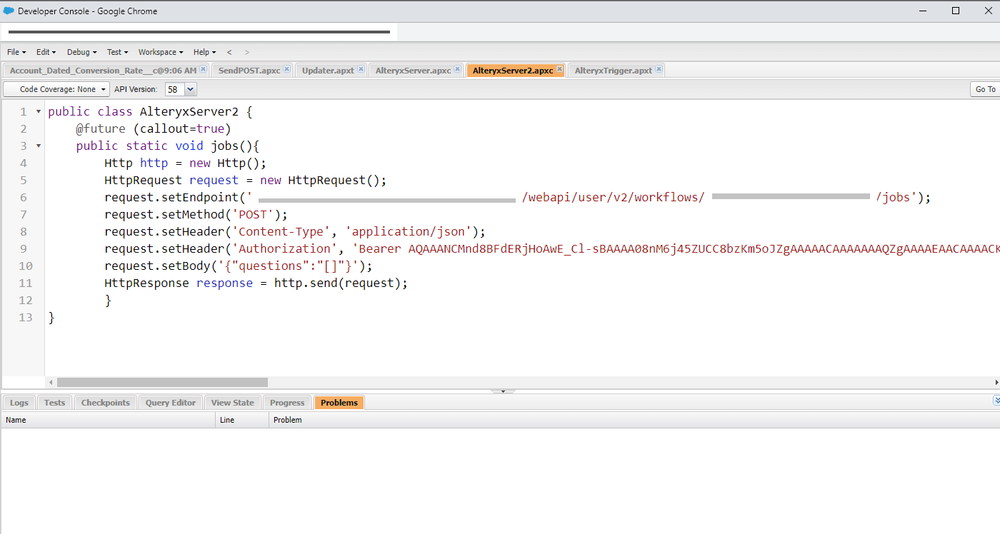Select the Problems tab

pos(339,403)
